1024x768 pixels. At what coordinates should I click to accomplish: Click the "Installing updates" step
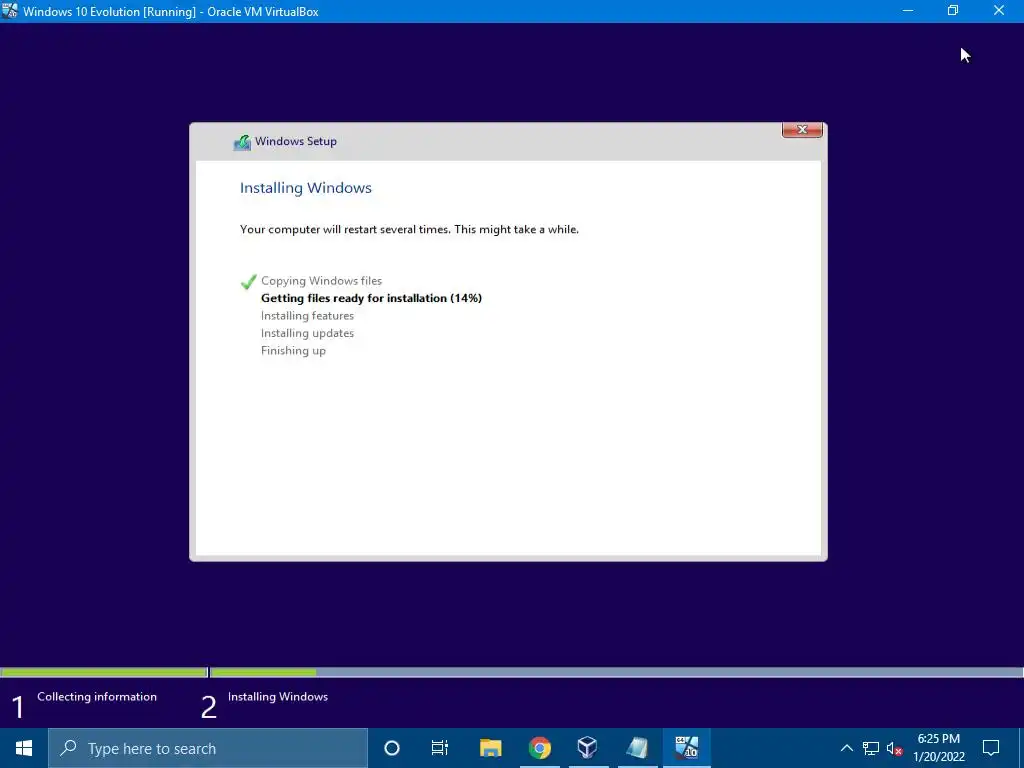click(x=307, y=333)
